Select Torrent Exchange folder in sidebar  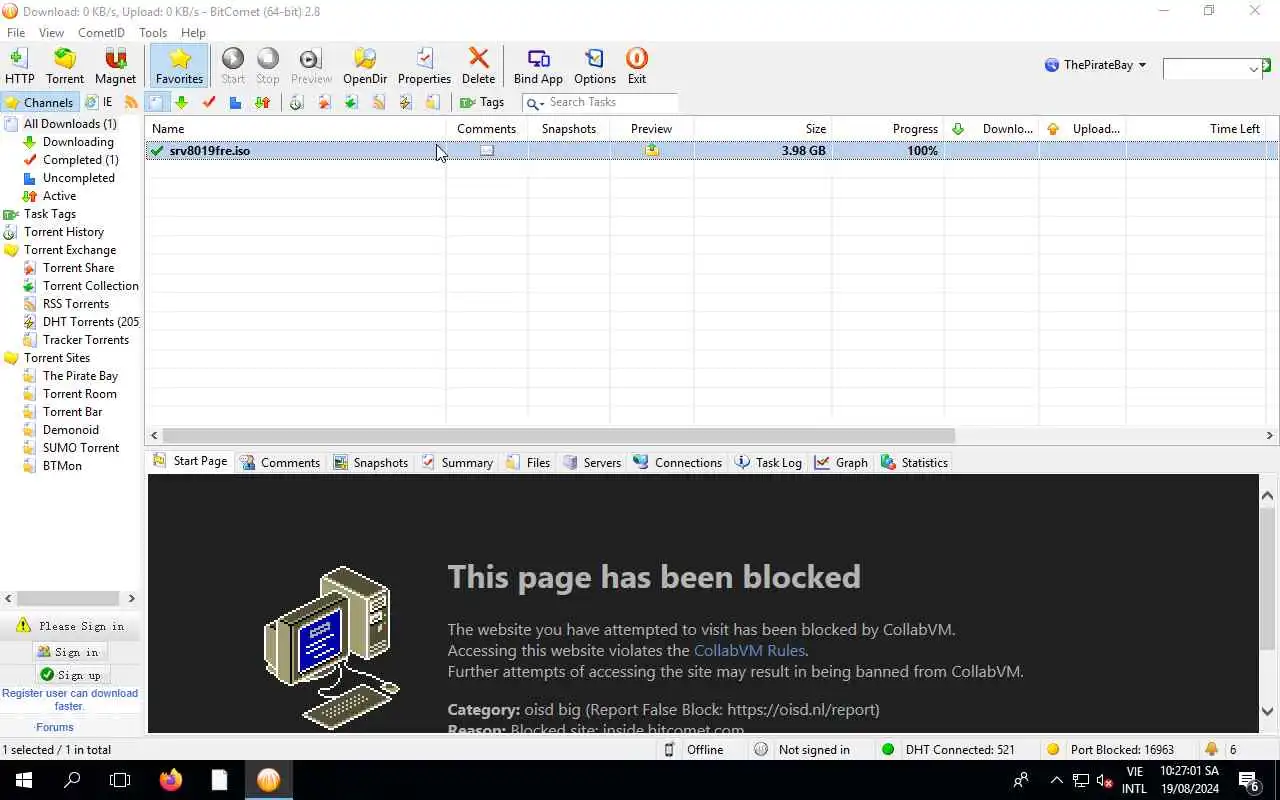point(69,250)
